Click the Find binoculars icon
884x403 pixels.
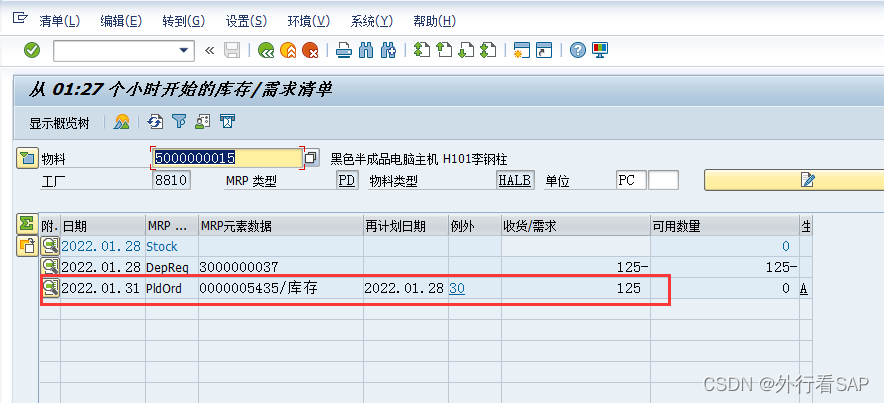click(x=366, y=50)
